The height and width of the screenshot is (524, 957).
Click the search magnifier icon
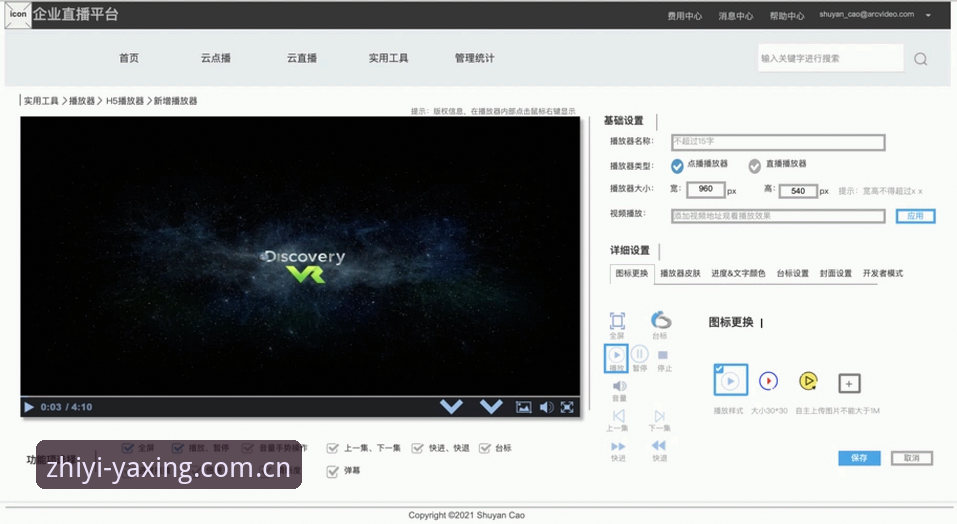tap(920, 59)
